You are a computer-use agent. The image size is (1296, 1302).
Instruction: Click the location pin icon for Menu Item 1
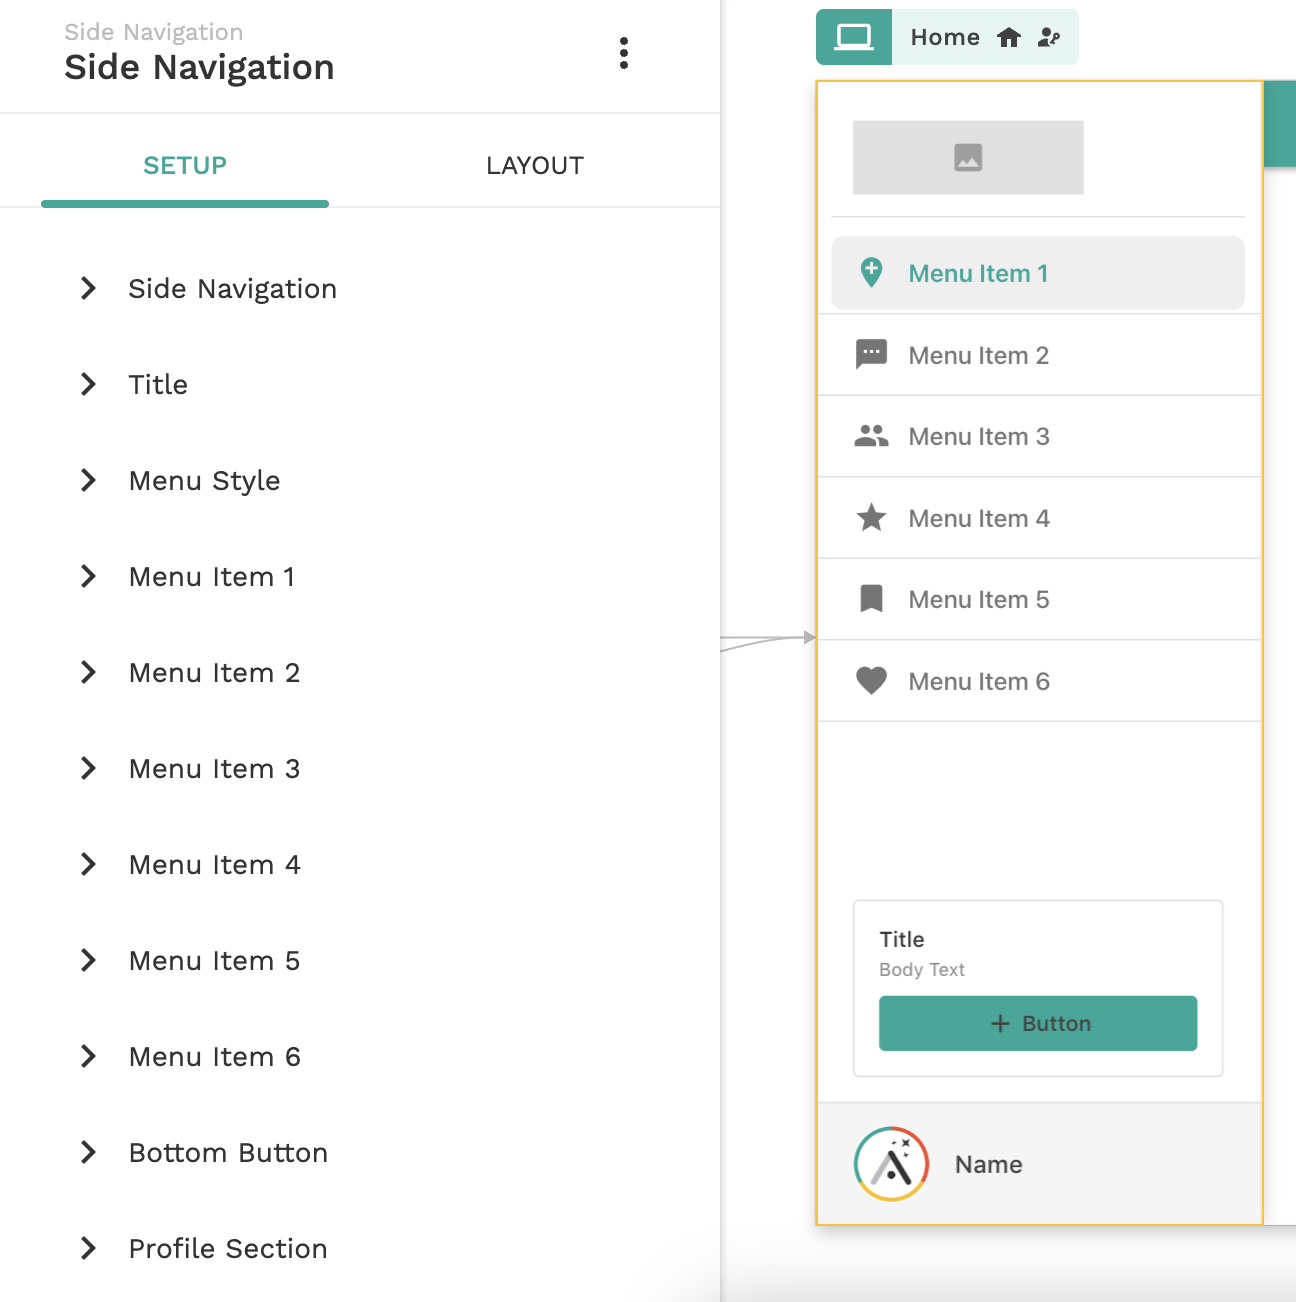(872, 273)
